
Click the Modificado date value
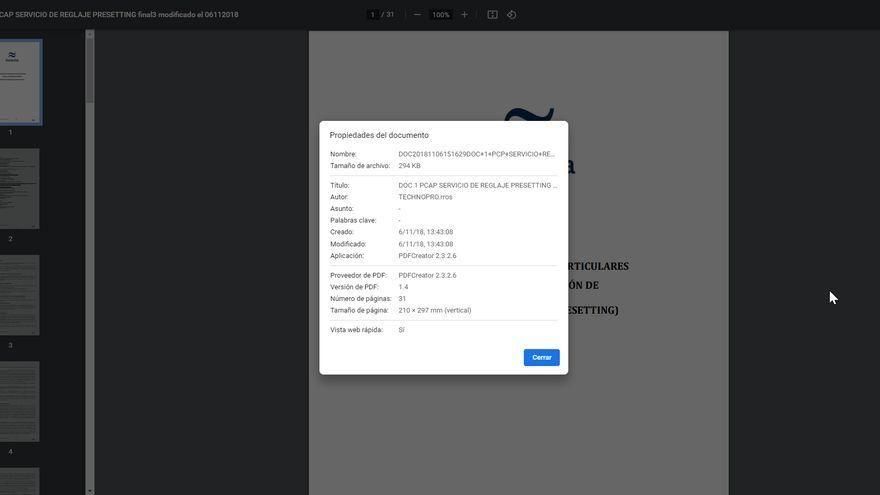[425, 244]
